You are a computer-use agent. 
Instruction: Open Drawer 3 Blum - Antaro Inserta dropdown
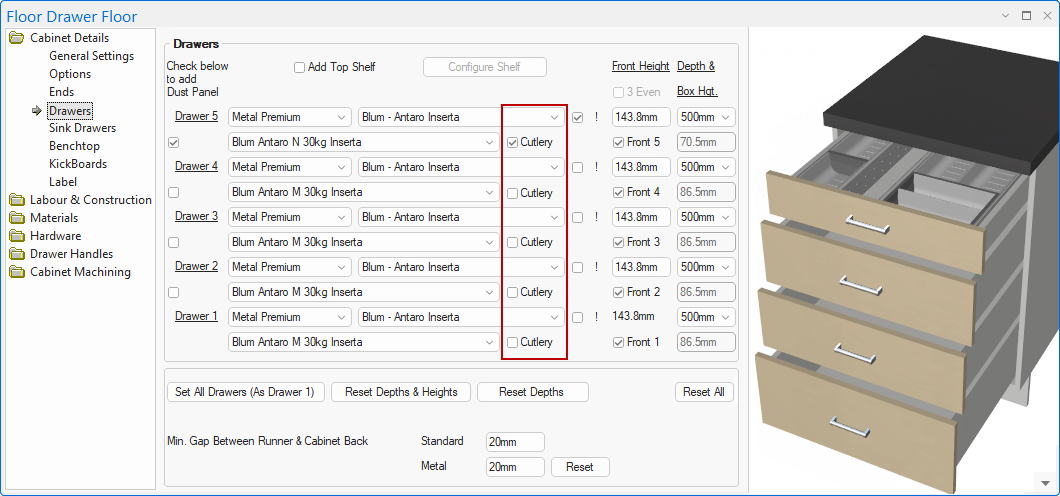[x=461, y=217]
